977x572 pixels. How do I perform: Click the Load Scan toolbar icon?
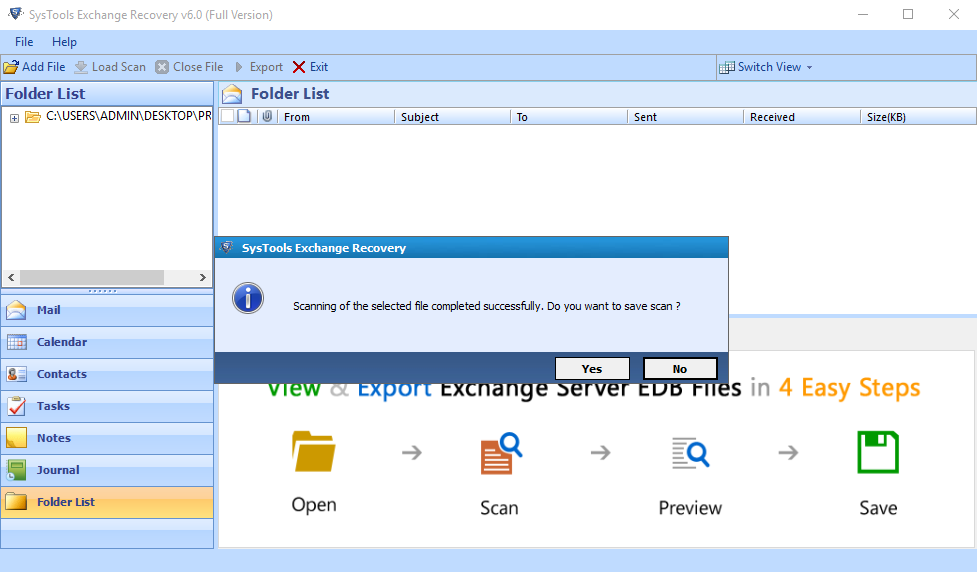81,67
